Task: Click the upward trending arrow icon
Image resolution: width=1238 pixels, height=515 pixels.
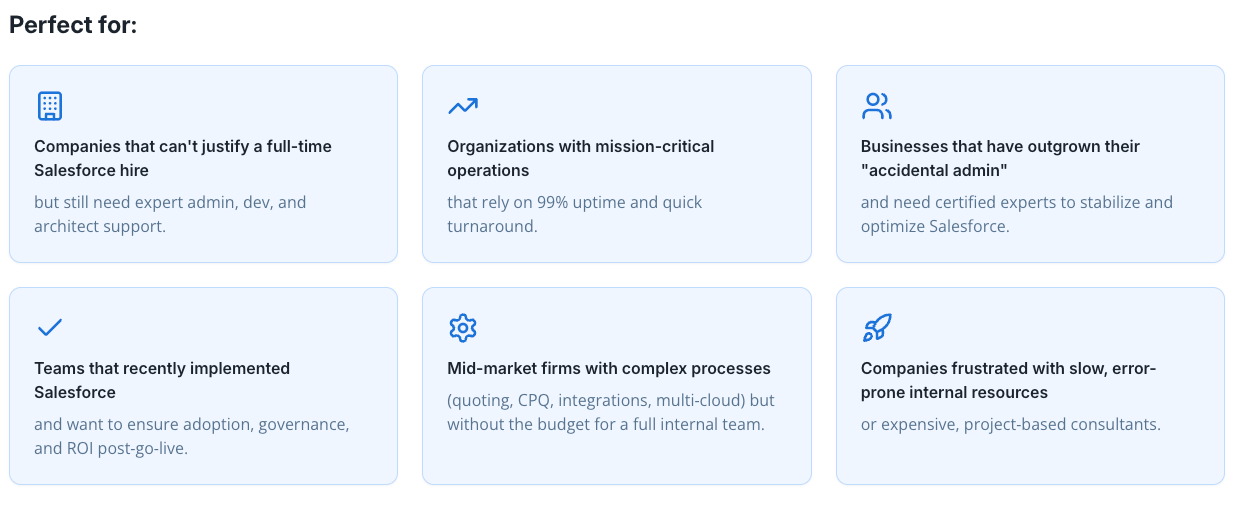Action: [x=463, y=105]
